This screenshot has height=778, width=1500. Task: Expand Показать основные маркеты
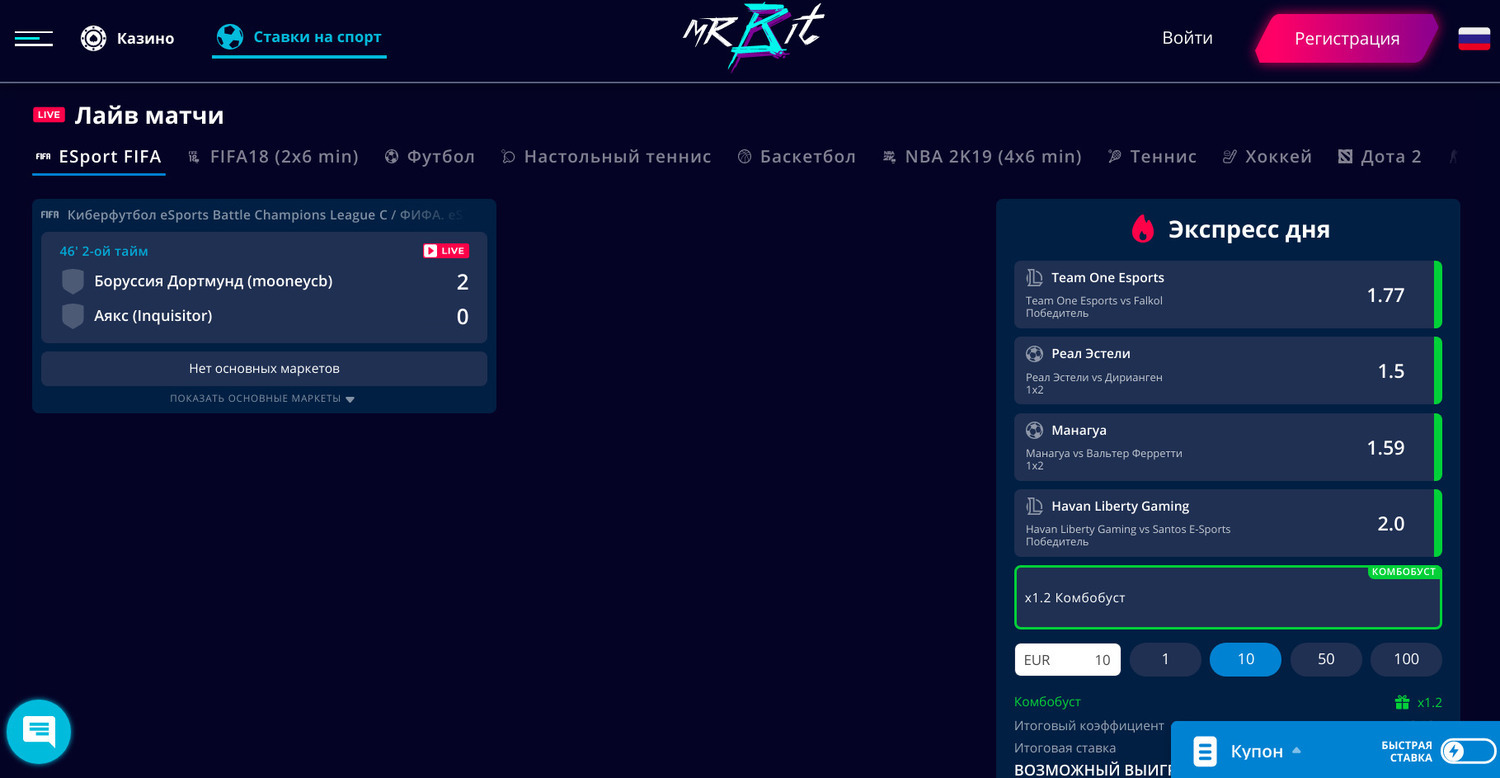(x=263, y=399)
